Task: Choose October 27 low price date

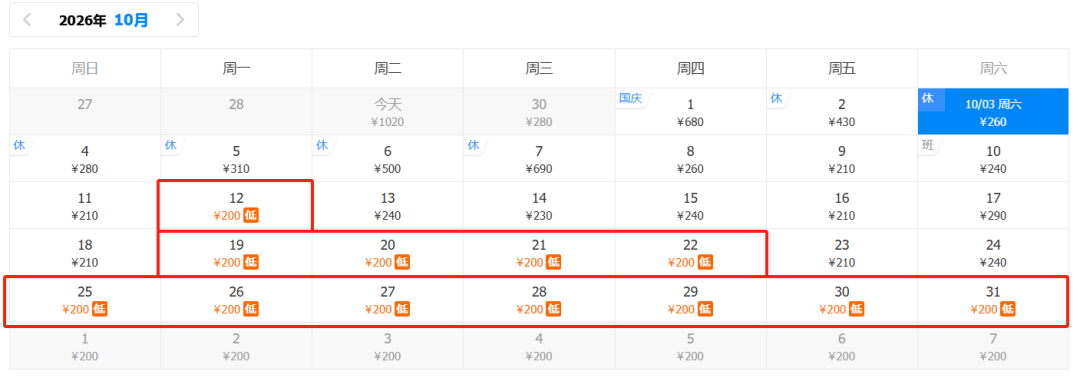Action: pos(388,299)
